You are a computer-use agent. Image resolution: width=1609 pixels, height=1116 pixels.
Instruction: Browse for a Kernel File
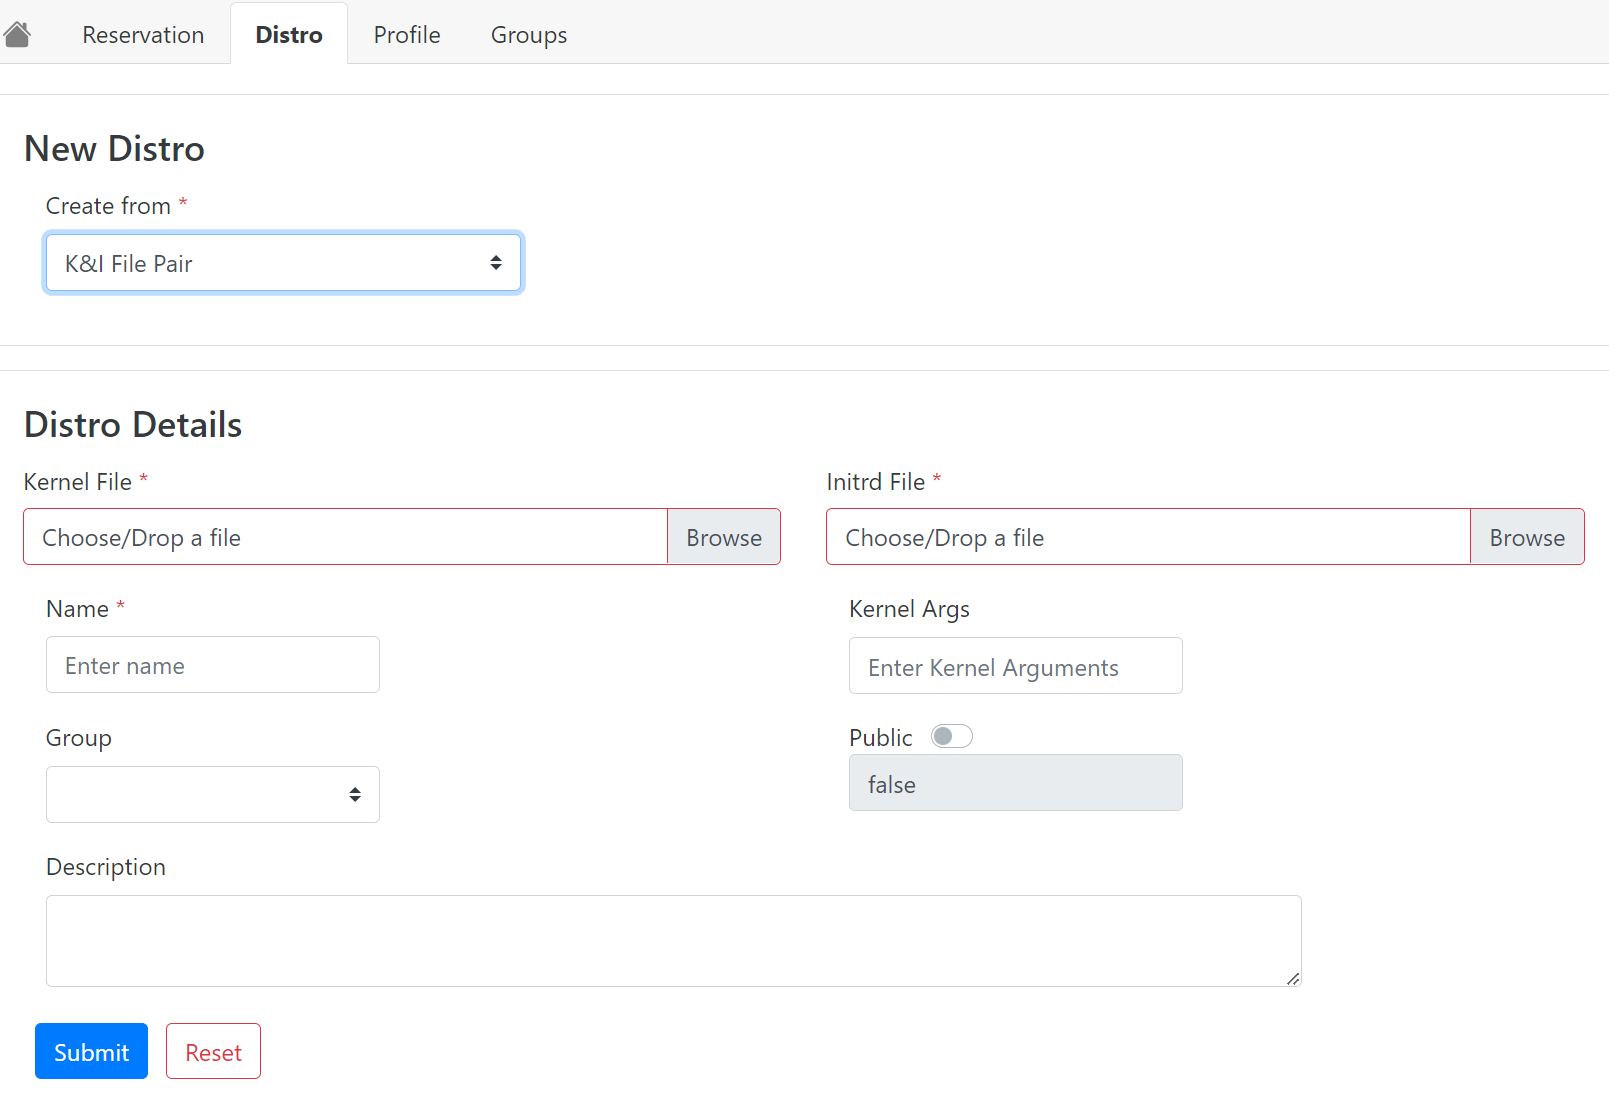tap(723, 537)
